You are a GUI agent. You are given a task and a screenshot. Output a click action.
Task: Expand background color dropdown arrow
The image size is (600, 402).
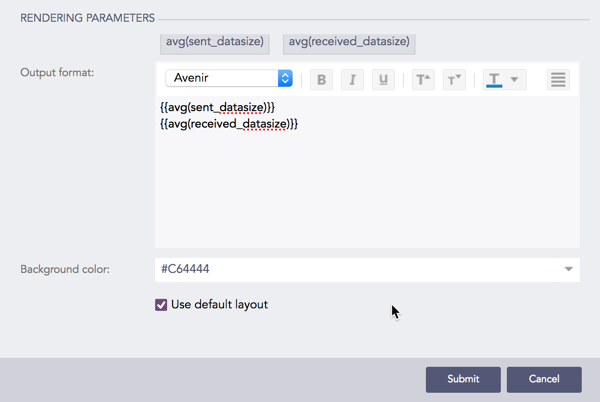tap(569, 269)
